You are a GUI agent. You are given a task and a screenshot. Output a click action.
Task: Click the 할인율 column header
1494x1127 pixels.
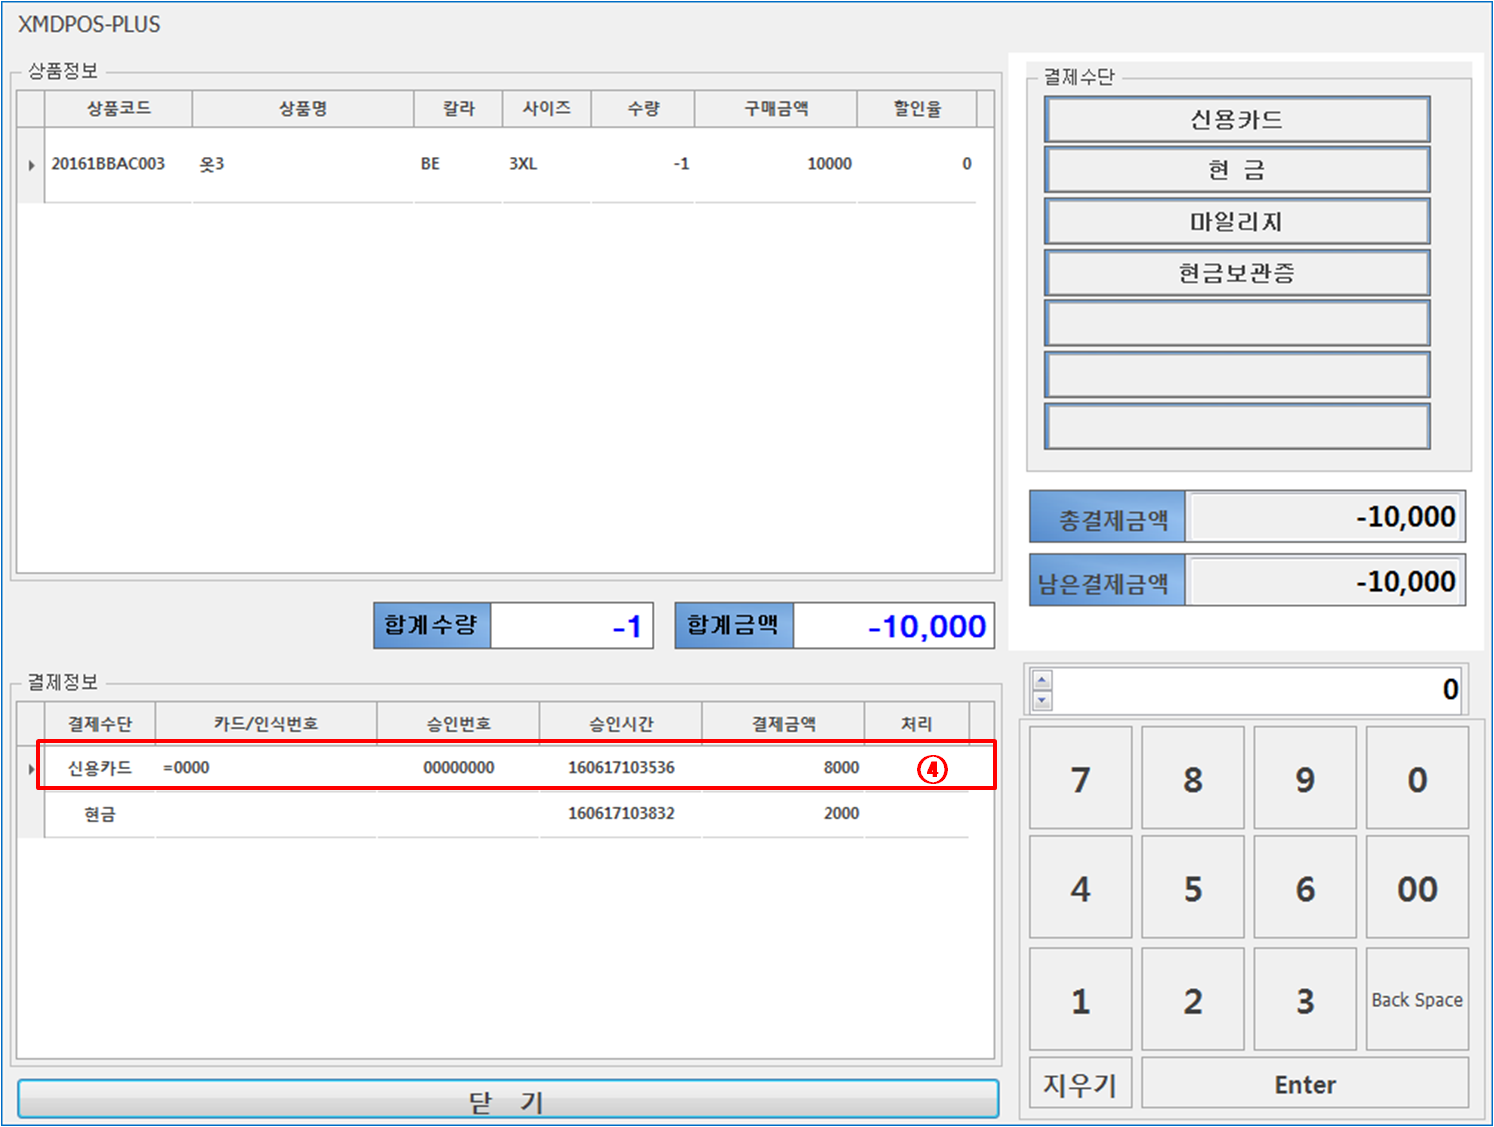[917, 108]
